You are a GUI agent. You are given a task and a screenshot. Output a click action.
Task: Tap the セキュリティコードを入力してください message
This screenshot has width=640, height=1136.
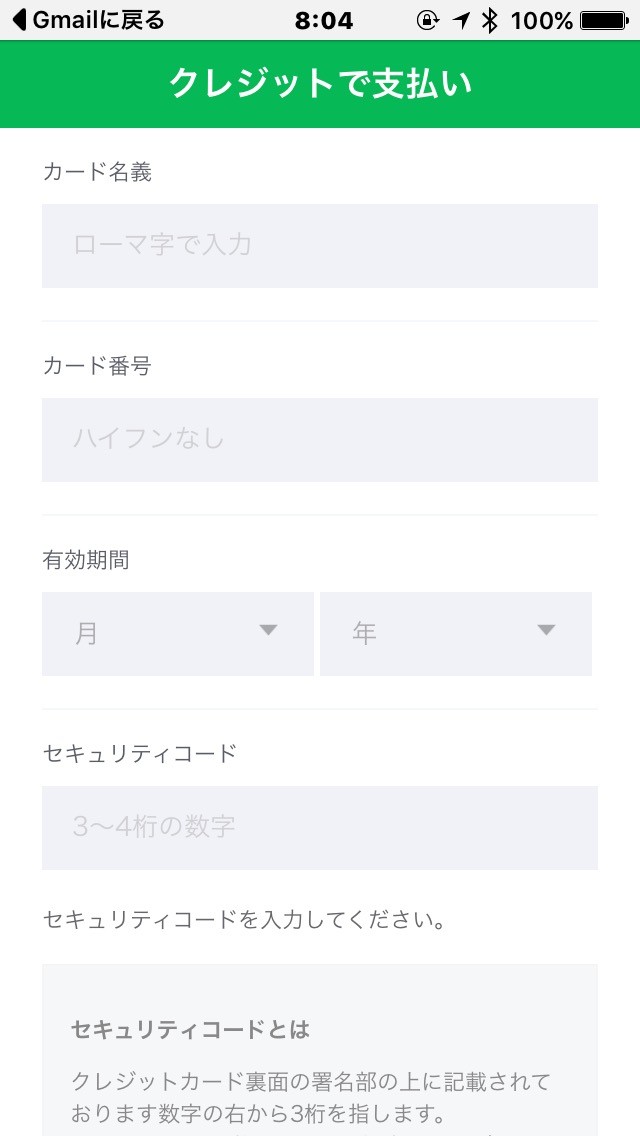click(x=244, y=920)
